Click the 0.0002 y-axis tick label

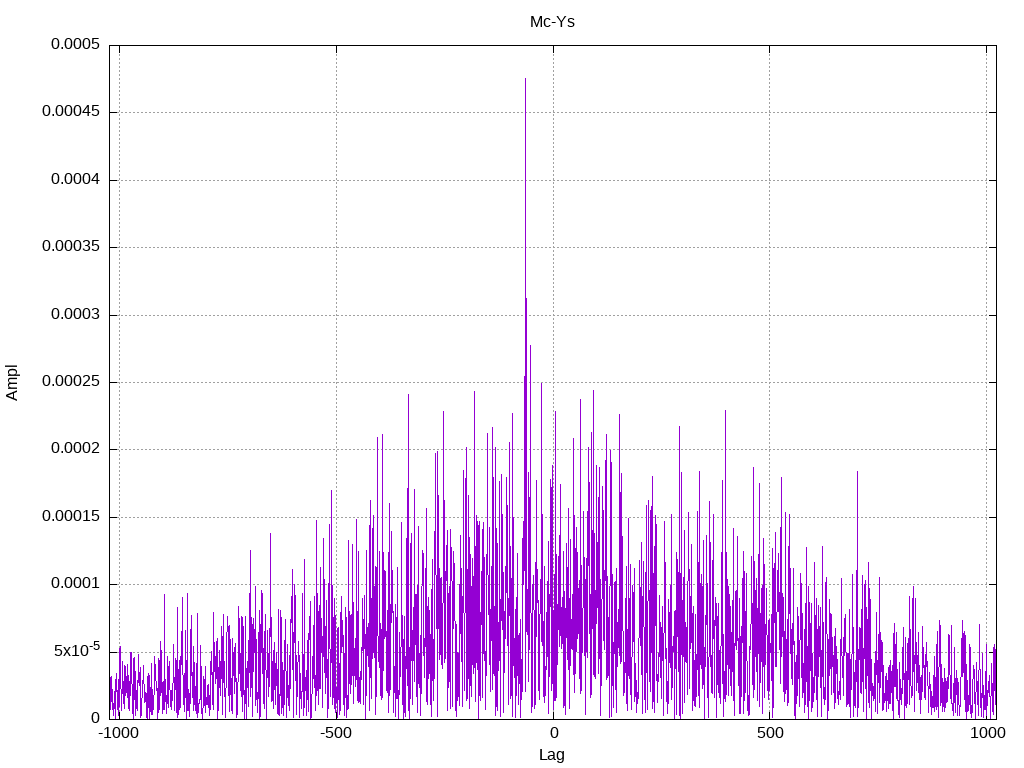coord(76,449)
